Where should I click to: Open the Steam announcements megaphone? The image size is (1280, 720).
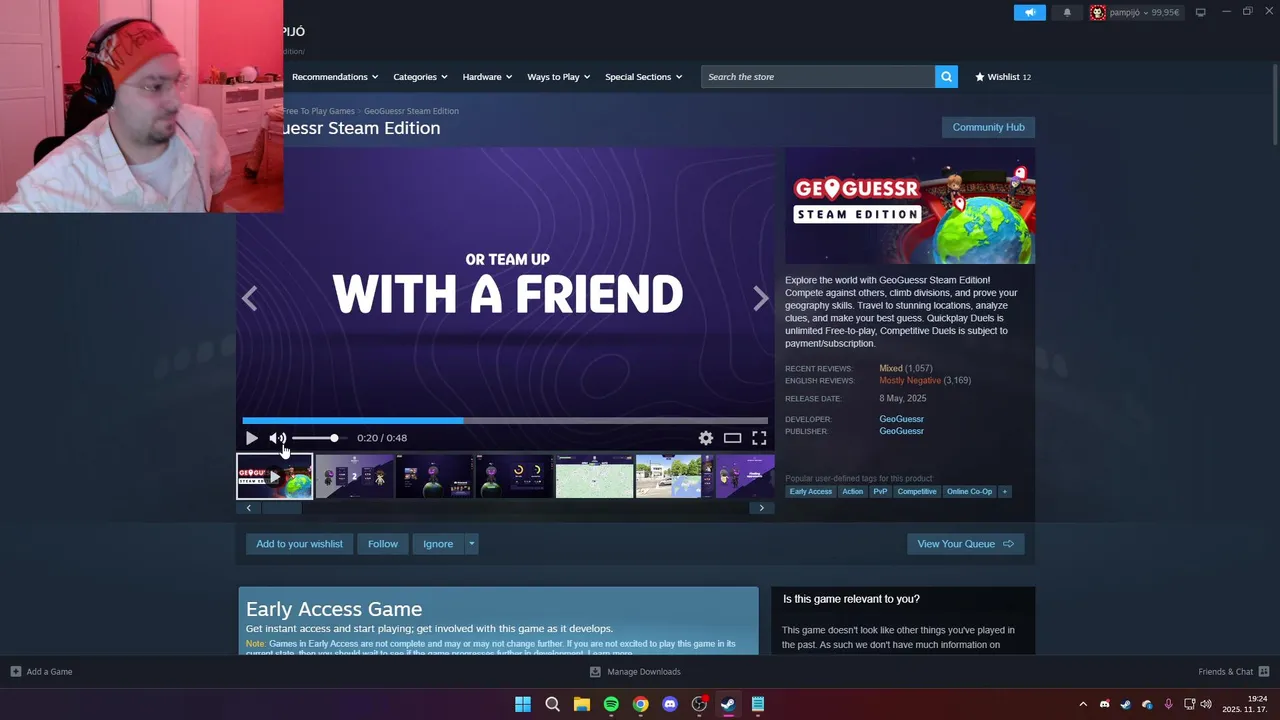[1029, 13]
